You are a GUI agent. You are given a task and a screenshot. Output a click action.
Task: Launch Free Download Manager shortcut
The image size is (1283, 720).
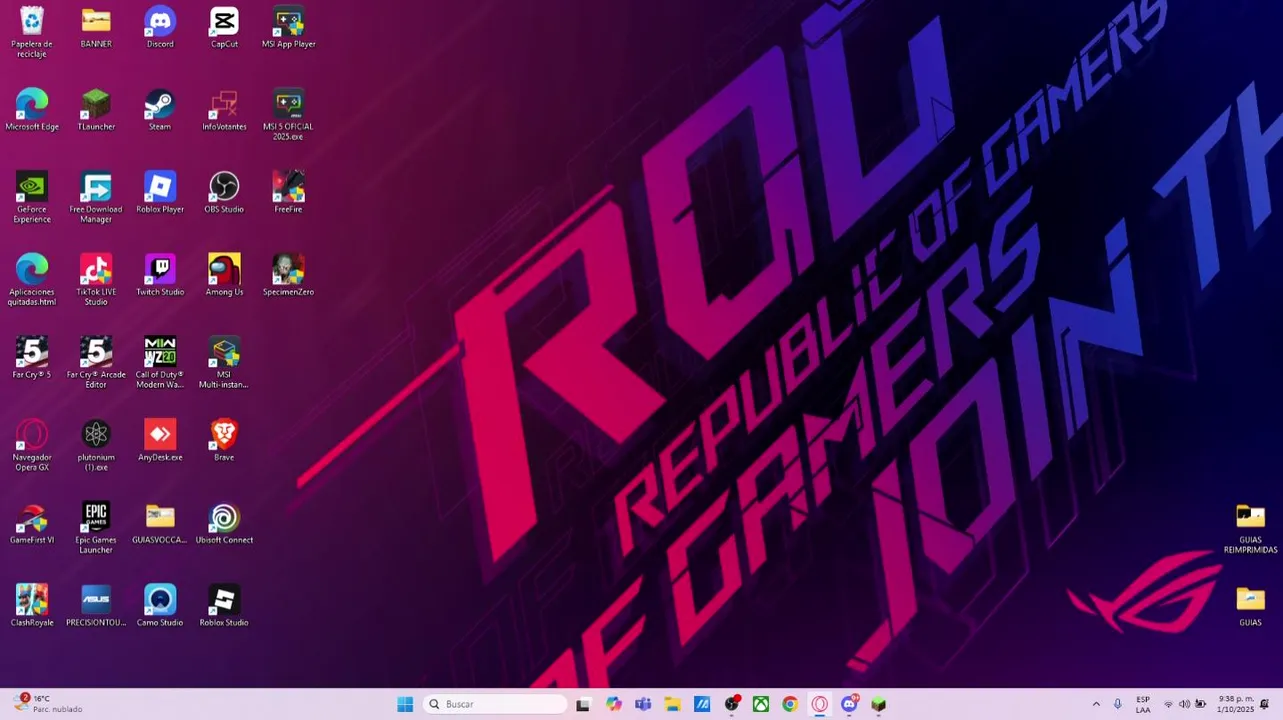click(x=96, y=197)
